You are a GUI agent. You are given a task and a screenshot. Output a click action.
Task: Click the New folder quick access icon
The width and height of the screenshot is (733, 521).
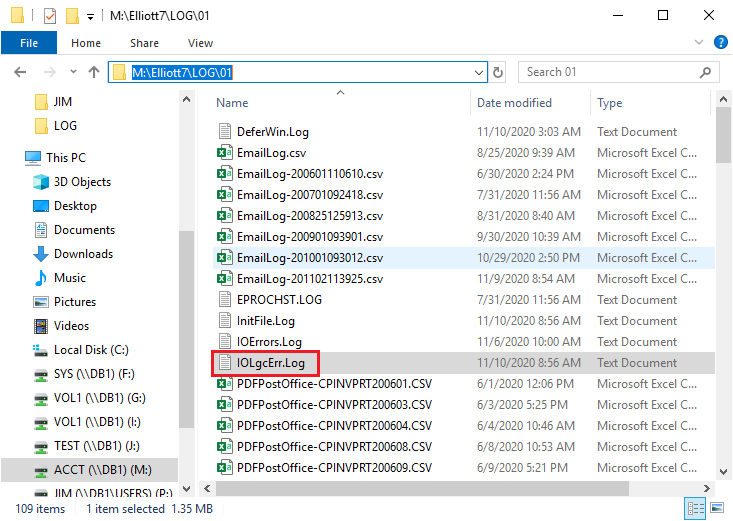click(72, 16)
